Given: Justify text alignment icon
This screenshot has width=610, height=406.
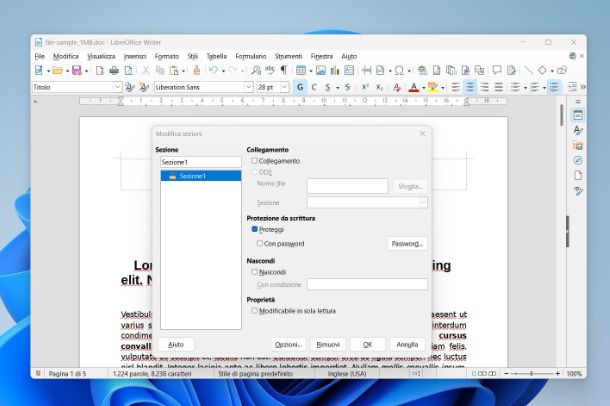Looking at the screenshot, I should pyautogui.click(x=498, y=87).
